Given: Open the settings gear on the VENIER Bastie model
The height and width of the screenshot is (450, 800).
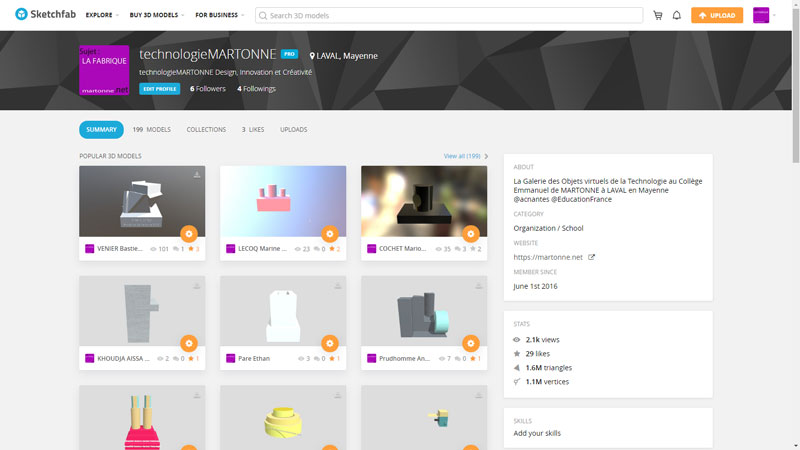Looking at the screenshot, I should (189, 234).
